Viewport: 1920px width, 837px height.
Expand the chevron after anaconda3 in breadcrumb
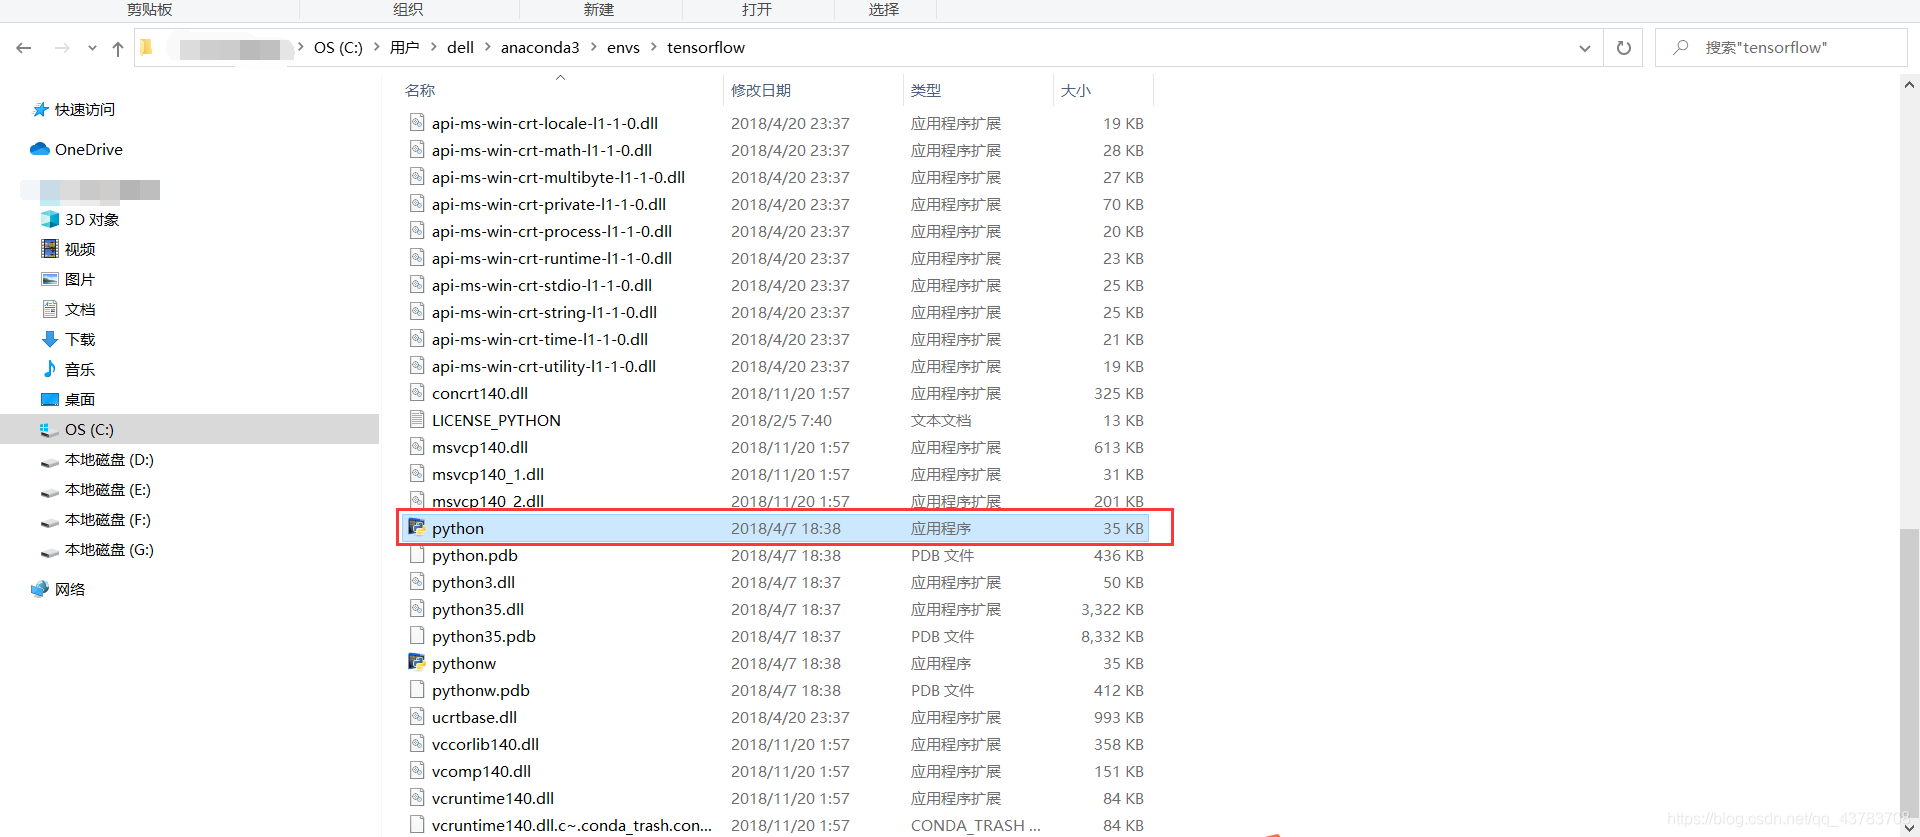pos(594,47)
